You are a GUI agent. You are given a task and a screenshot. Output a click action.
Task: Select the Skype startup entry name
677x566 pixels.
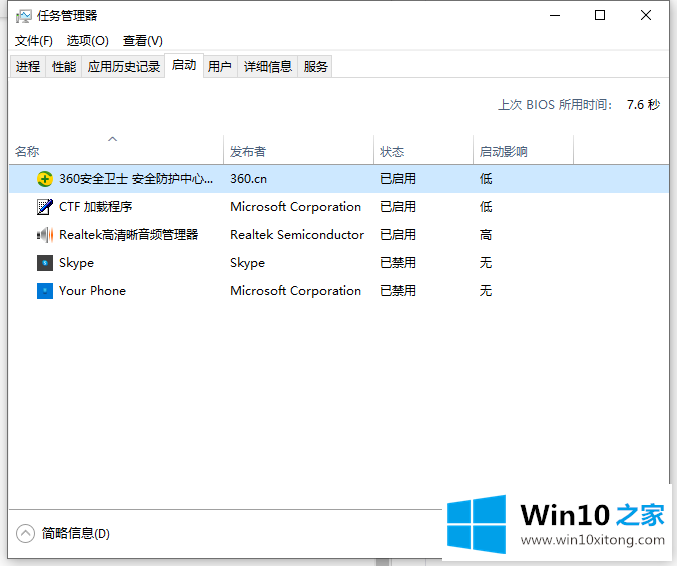pos(76,263)
